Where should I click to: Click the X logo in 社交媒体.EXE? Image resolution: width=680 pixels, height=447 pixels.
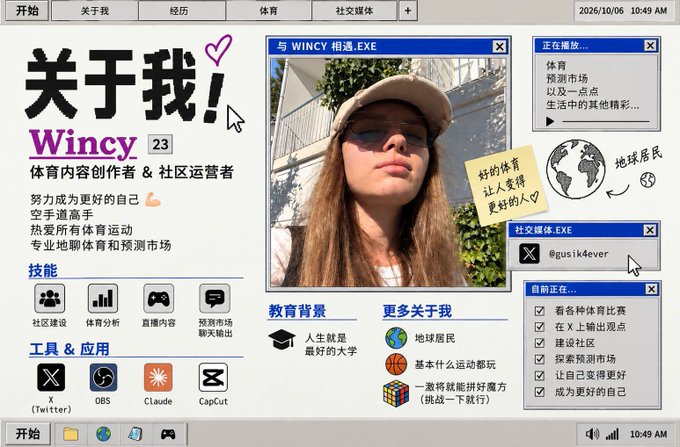pyautogui.click(x=529, y=254)
